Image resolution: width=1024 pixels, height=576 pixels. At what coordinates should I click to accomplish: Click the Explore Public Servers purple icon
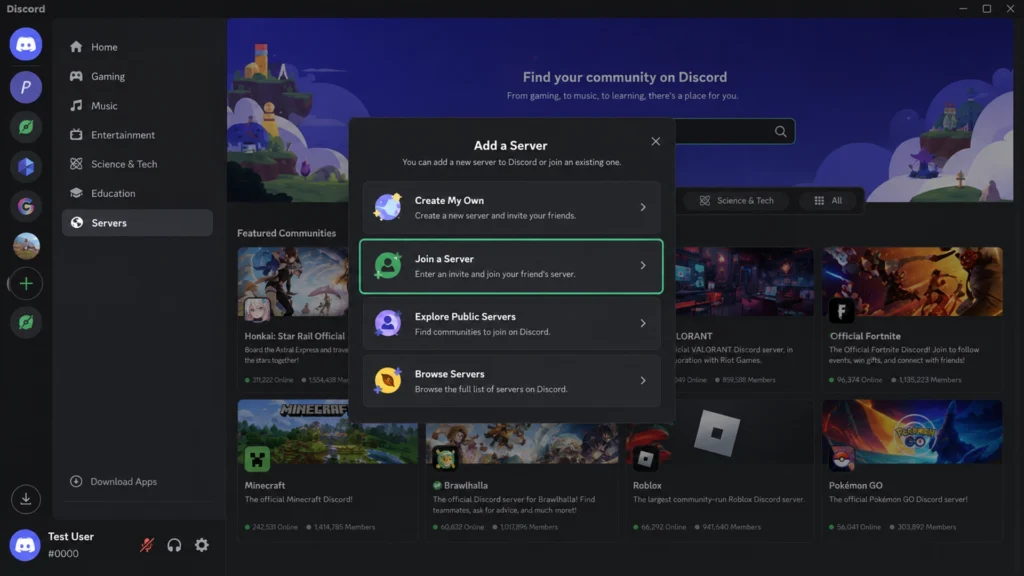tap(387, 323)
